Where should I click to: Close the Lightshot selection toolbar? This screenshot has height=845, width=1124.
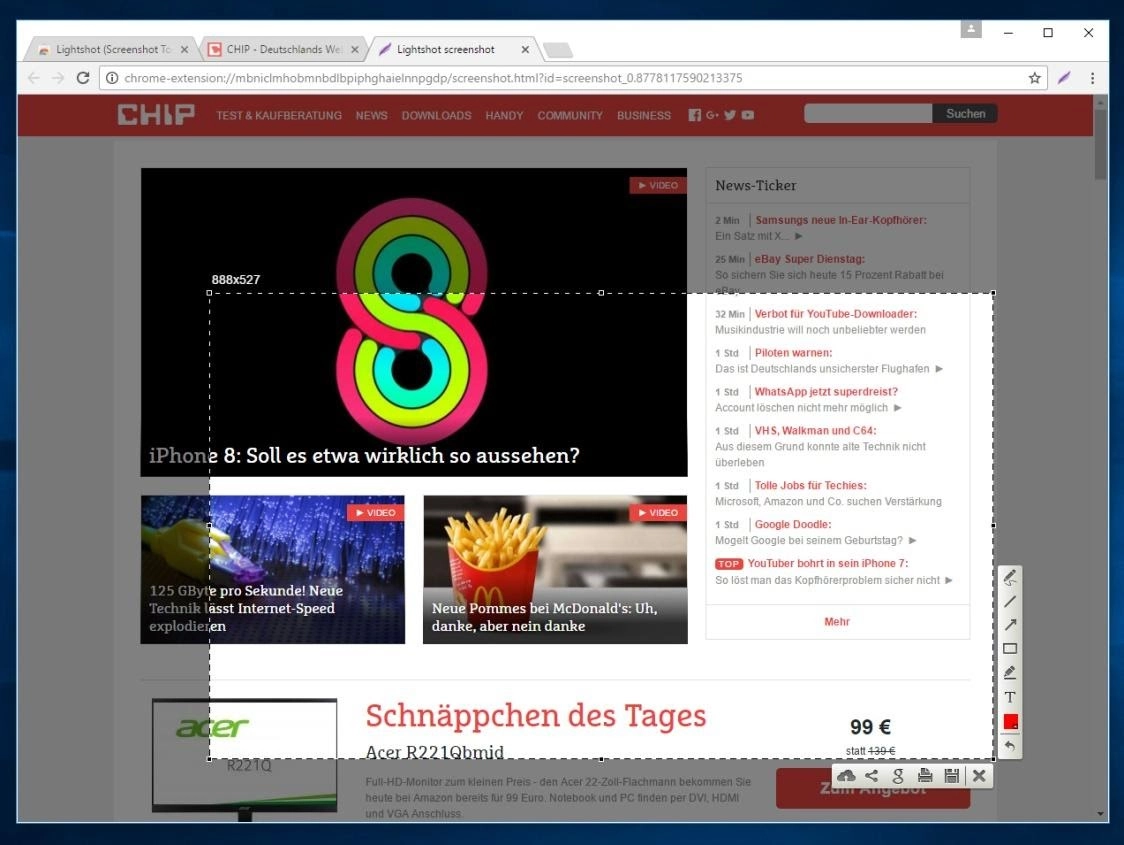979,775
